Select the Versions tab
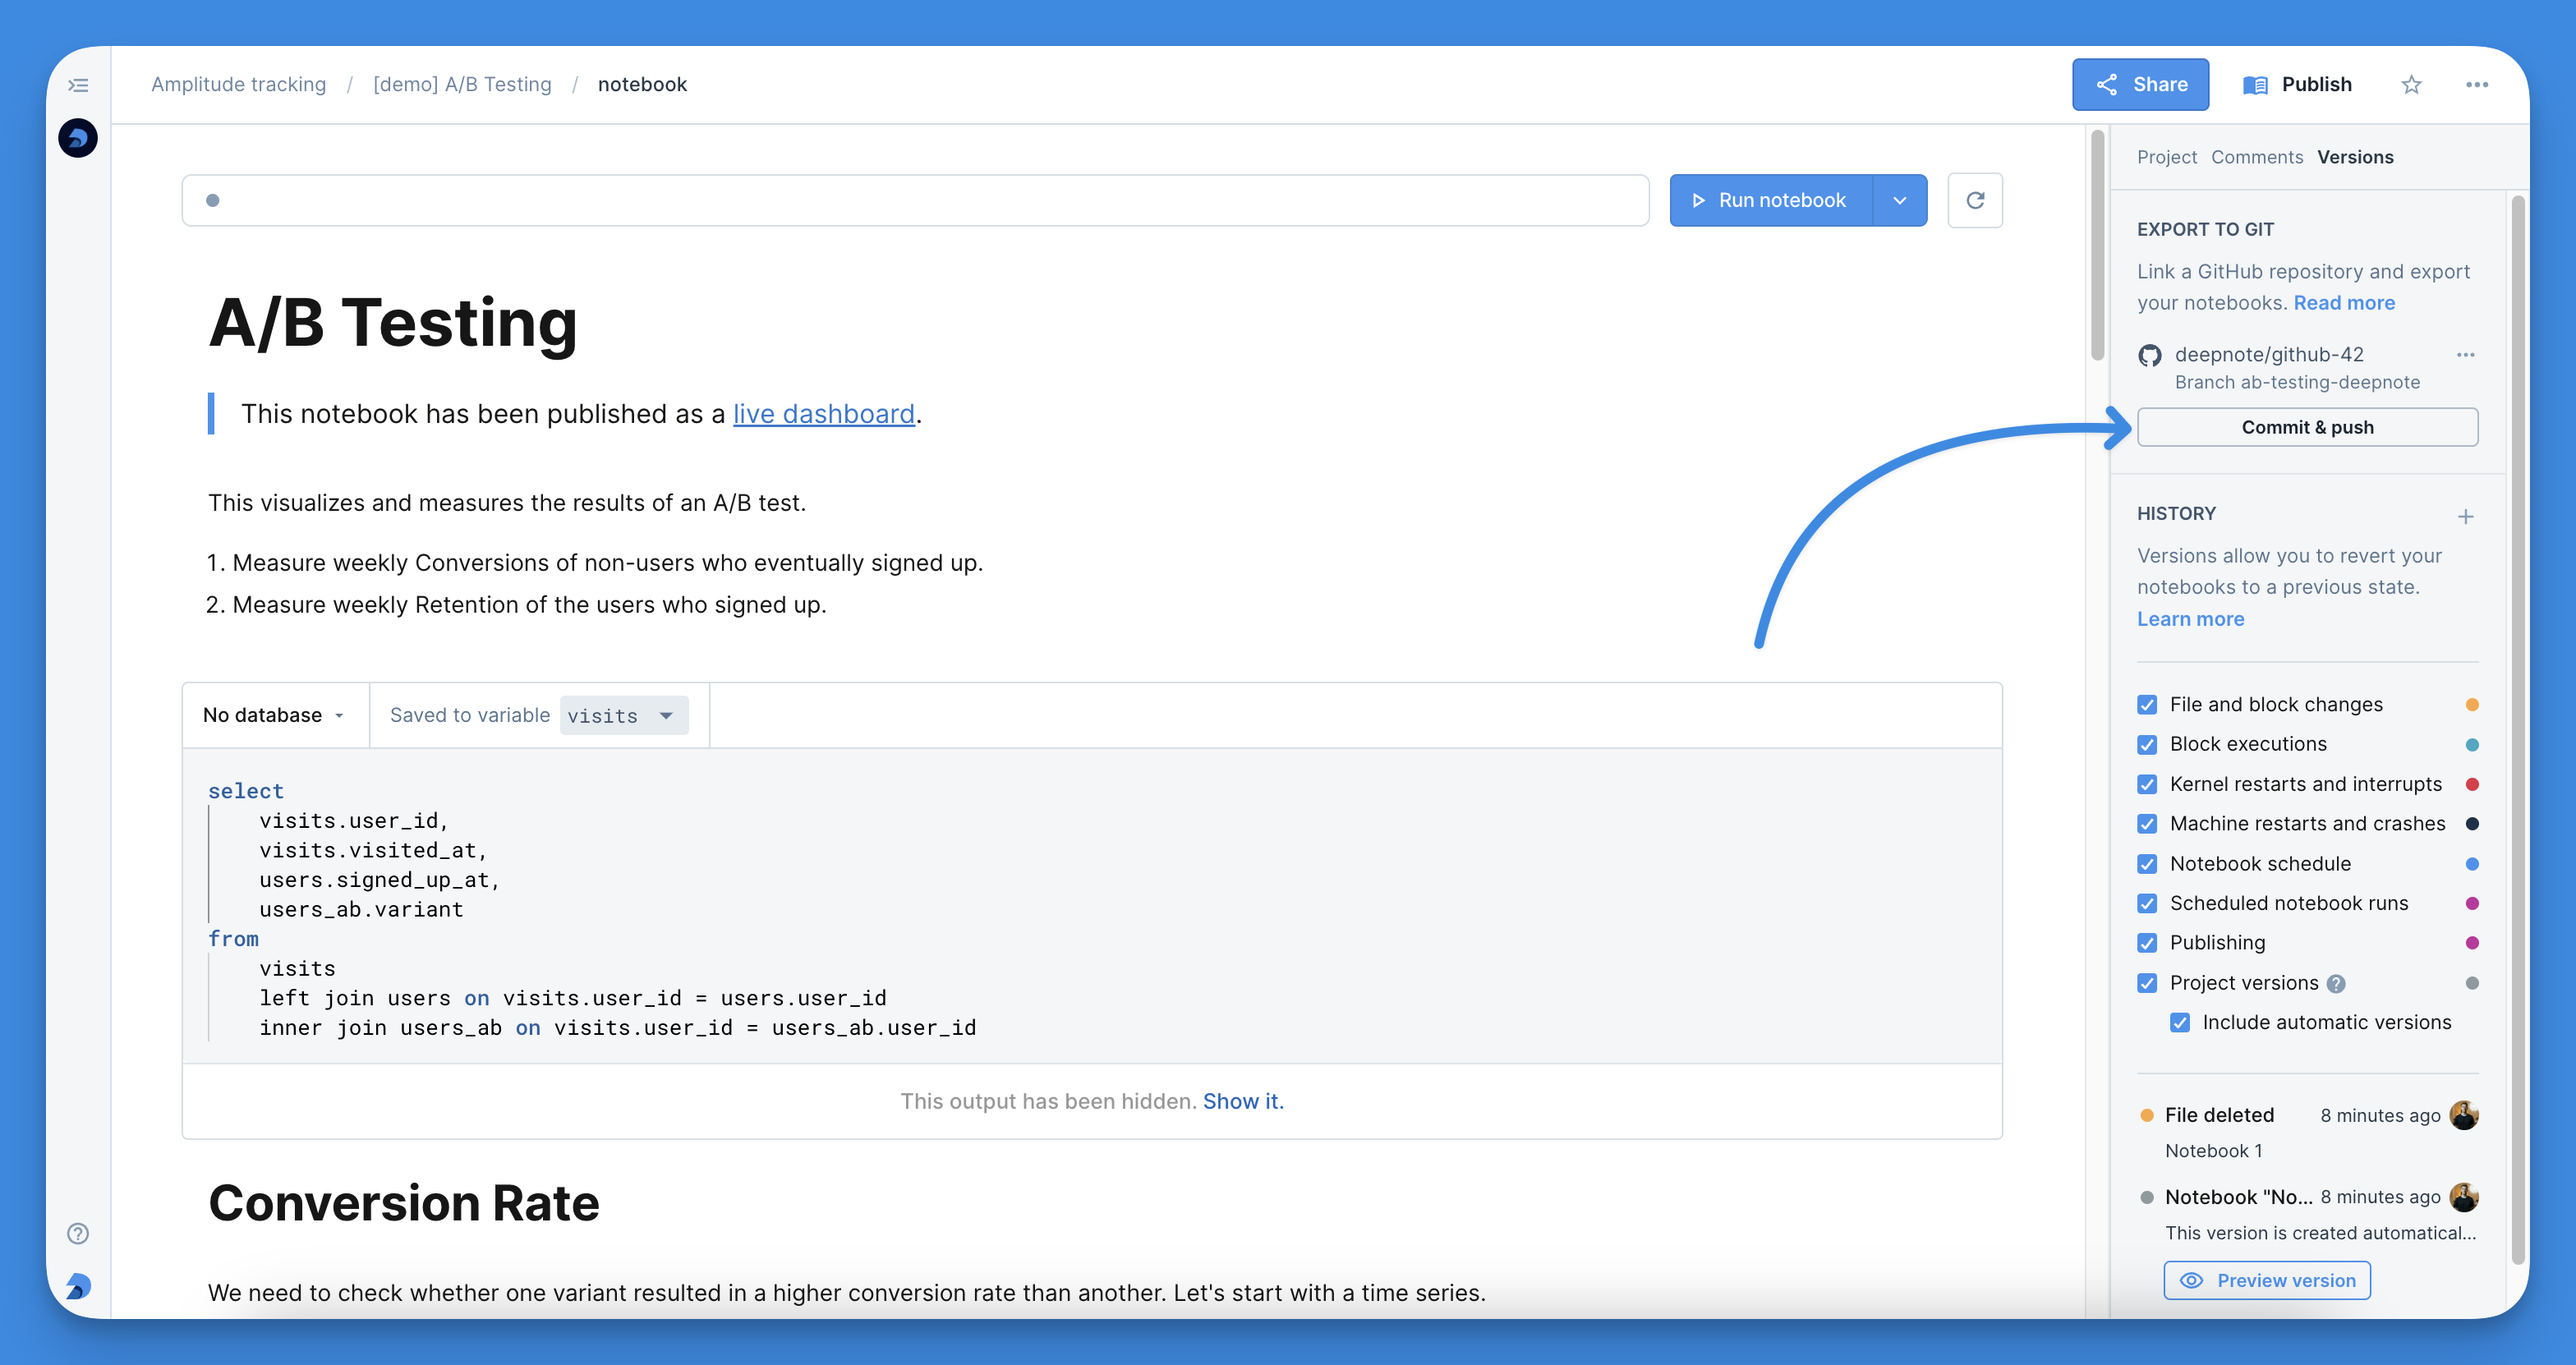 [2355, 157]
